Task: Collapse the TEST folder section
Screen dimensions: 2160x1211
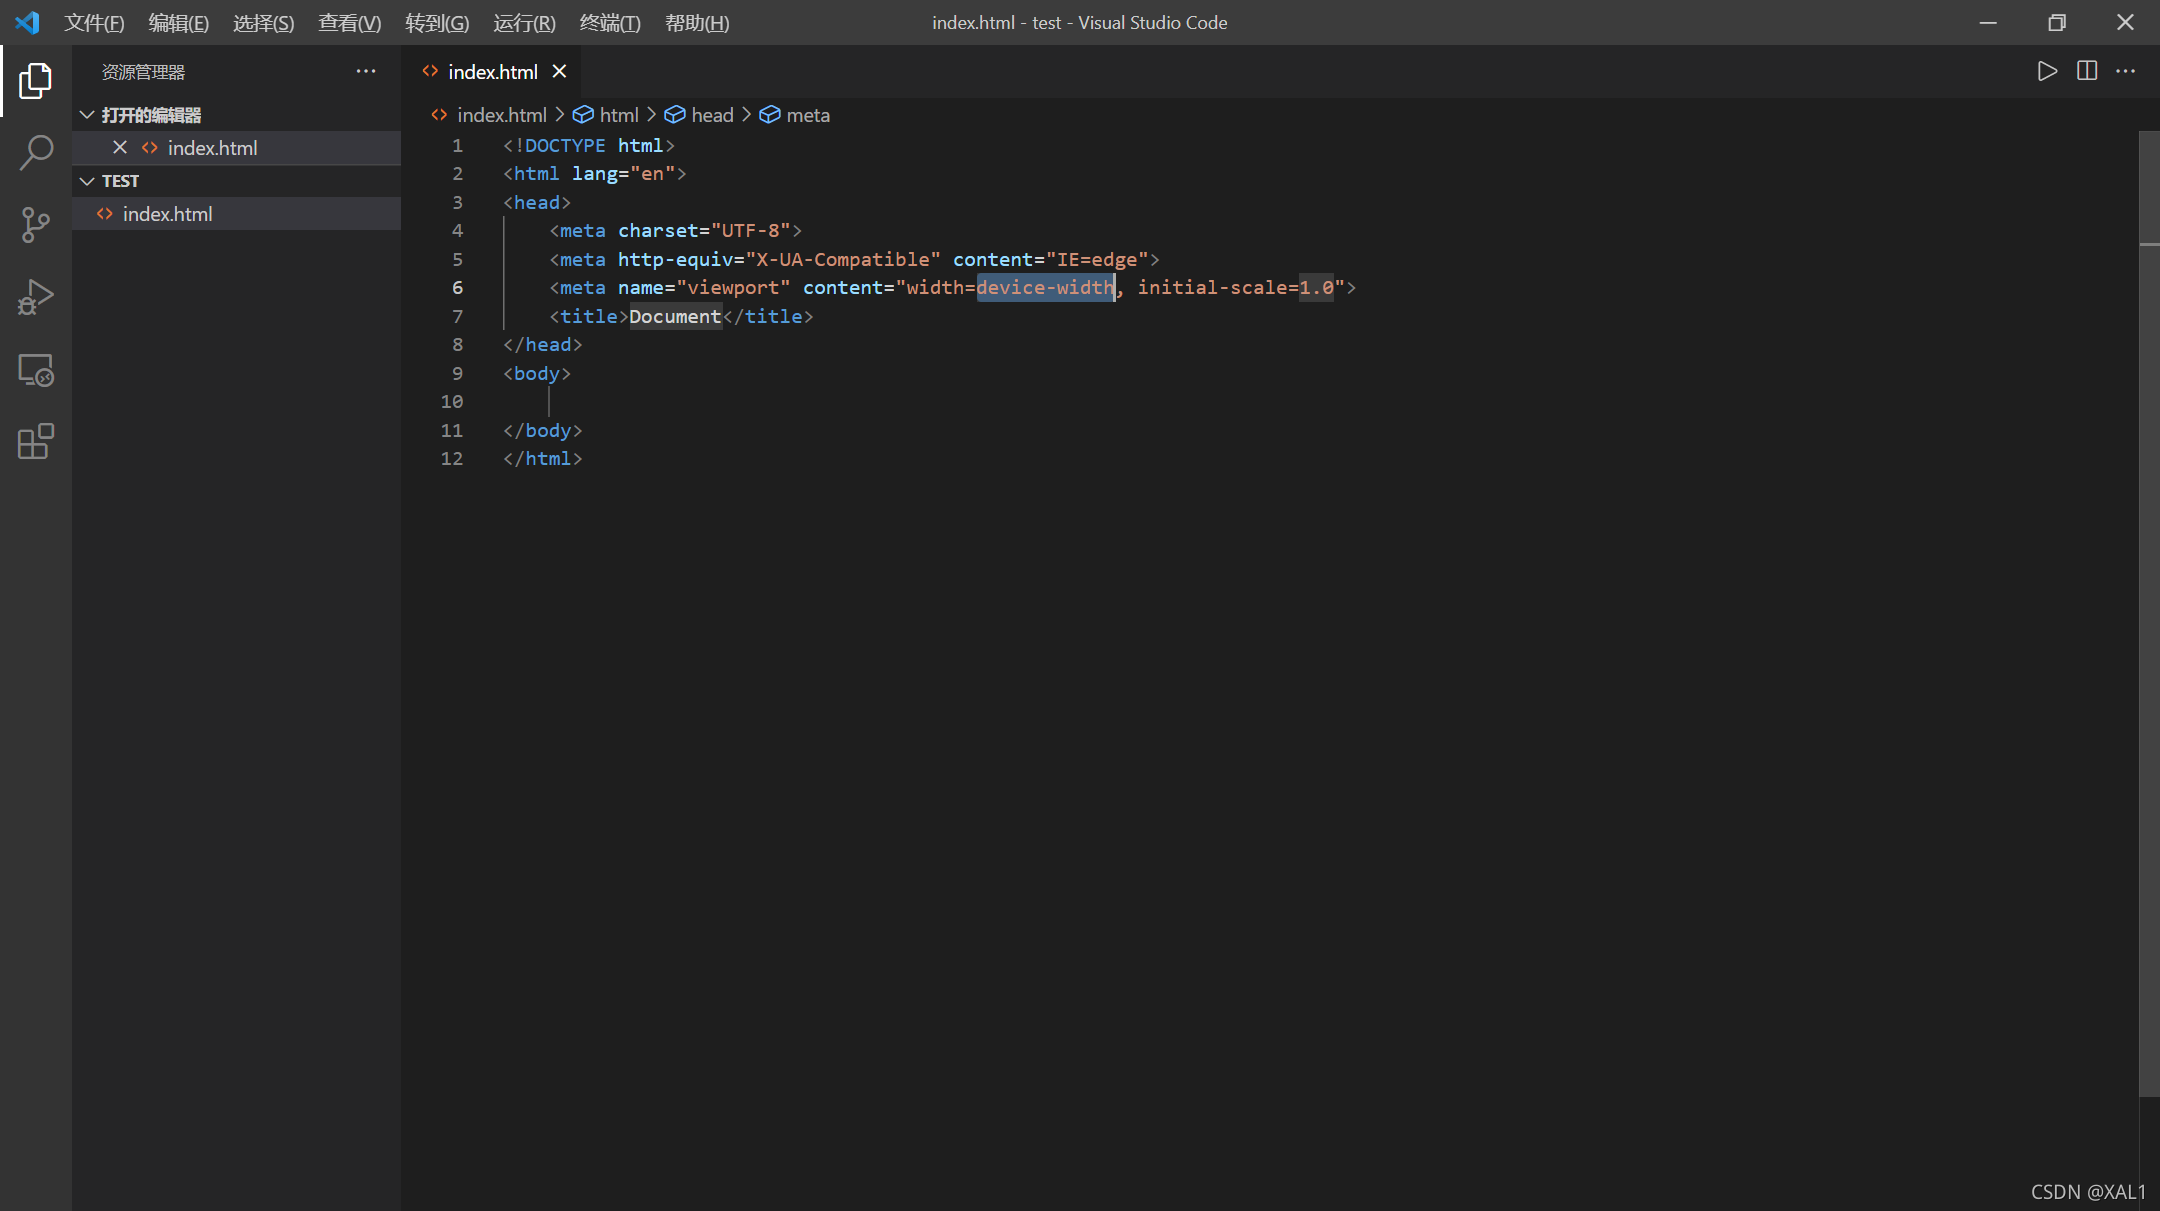Action: 87,181
